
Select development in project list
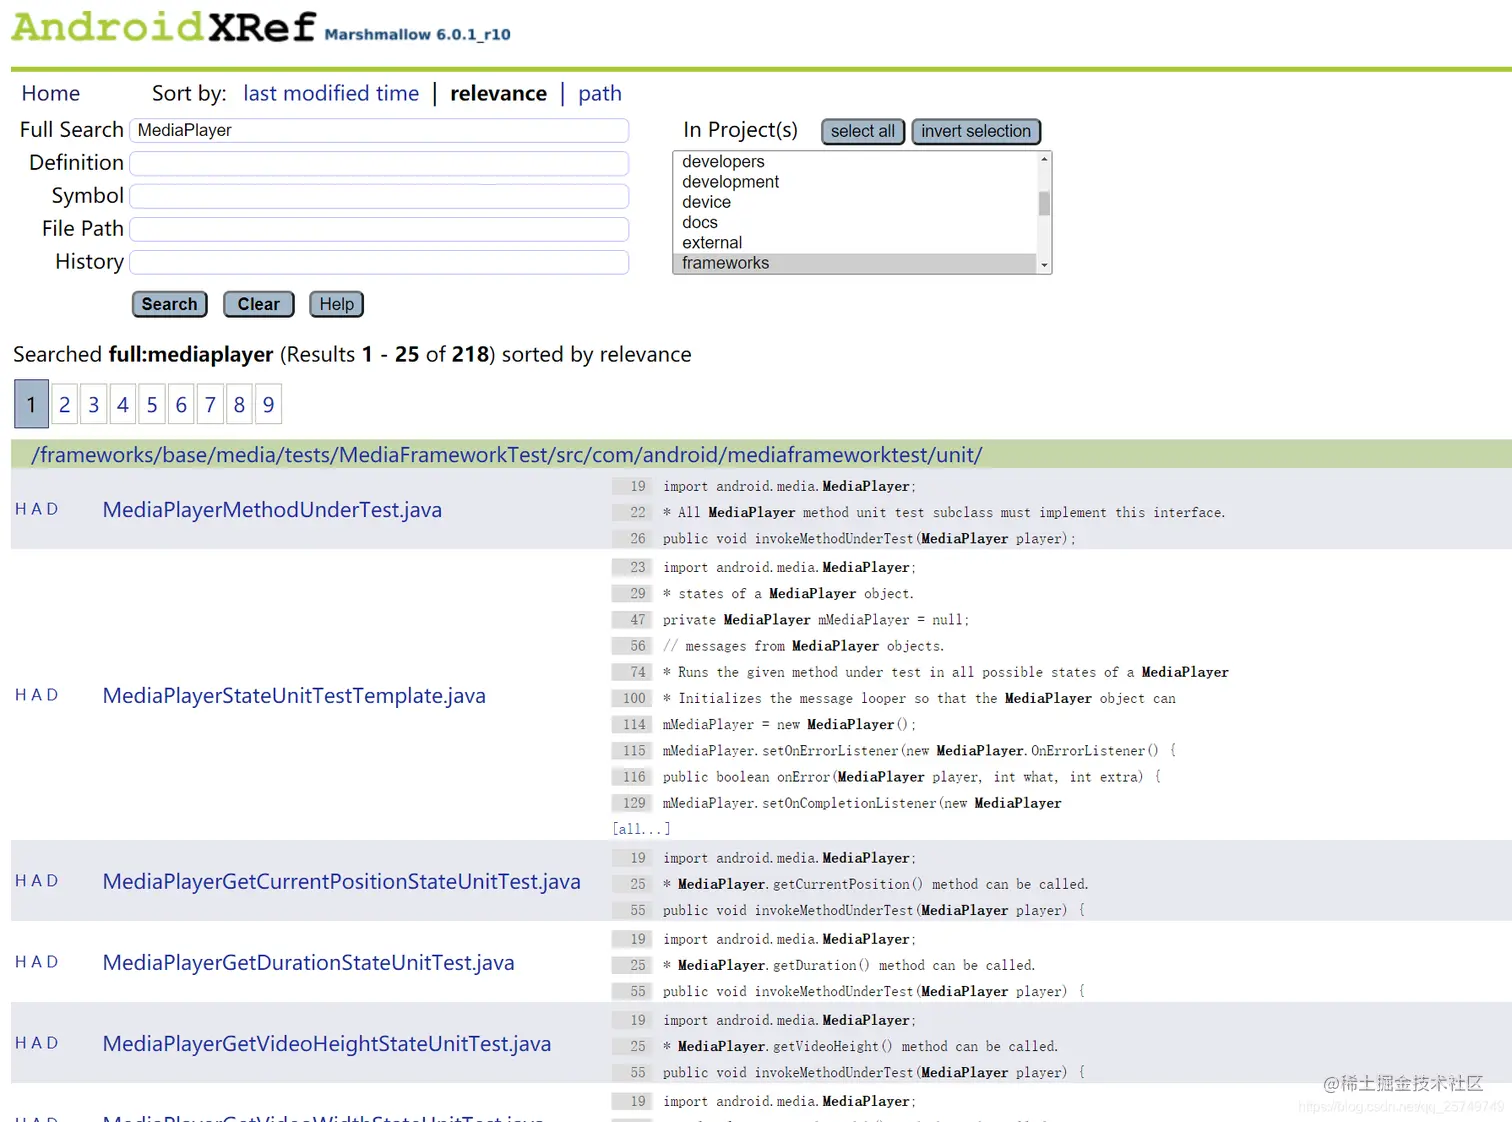pyautogui.click(x=855, y=182)
